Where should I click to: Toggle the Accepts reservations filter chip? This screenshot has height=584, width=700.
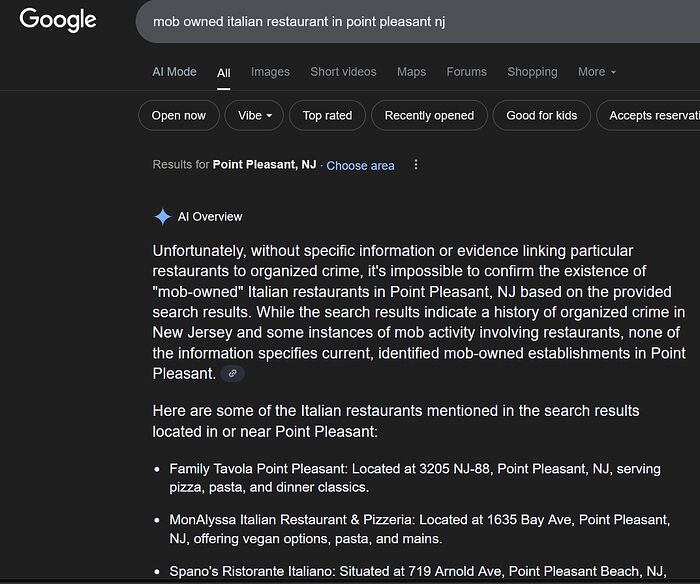click(x=648, y=116)
